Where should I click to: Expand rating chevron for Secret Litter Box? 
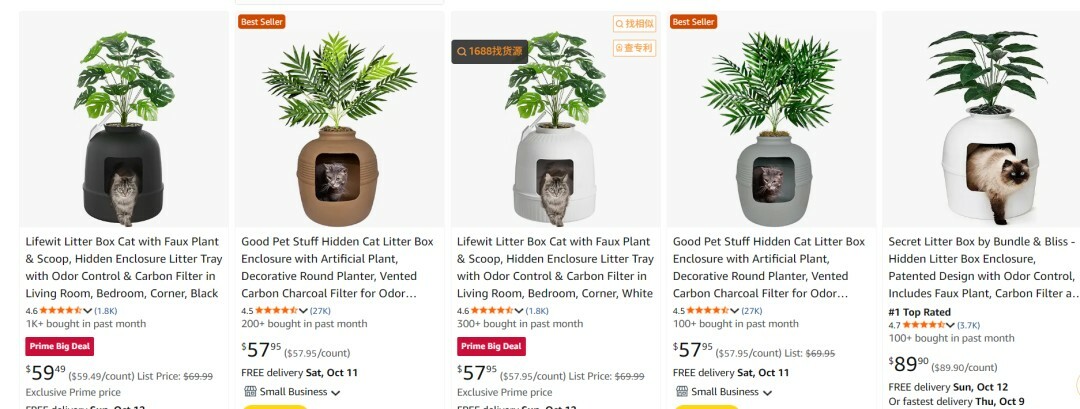pos(951,325)
